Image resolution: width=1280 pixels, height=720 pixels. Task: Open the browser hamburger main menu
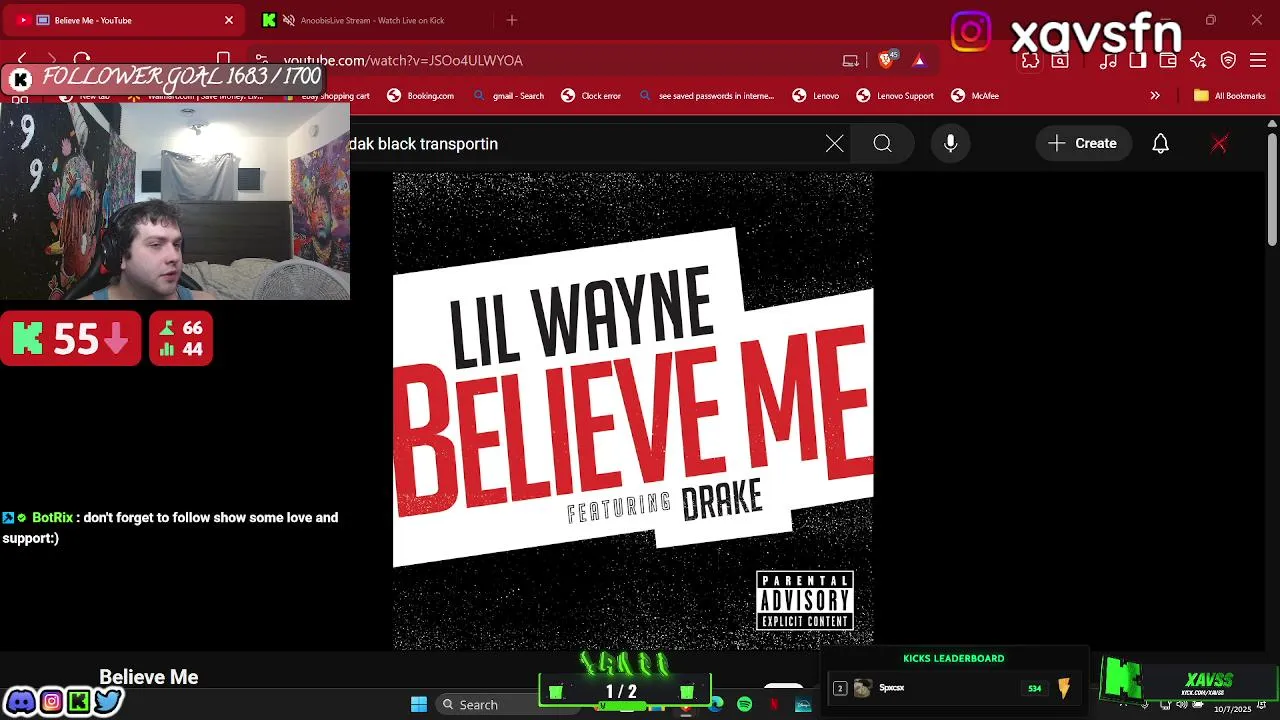coord(1259,60)
